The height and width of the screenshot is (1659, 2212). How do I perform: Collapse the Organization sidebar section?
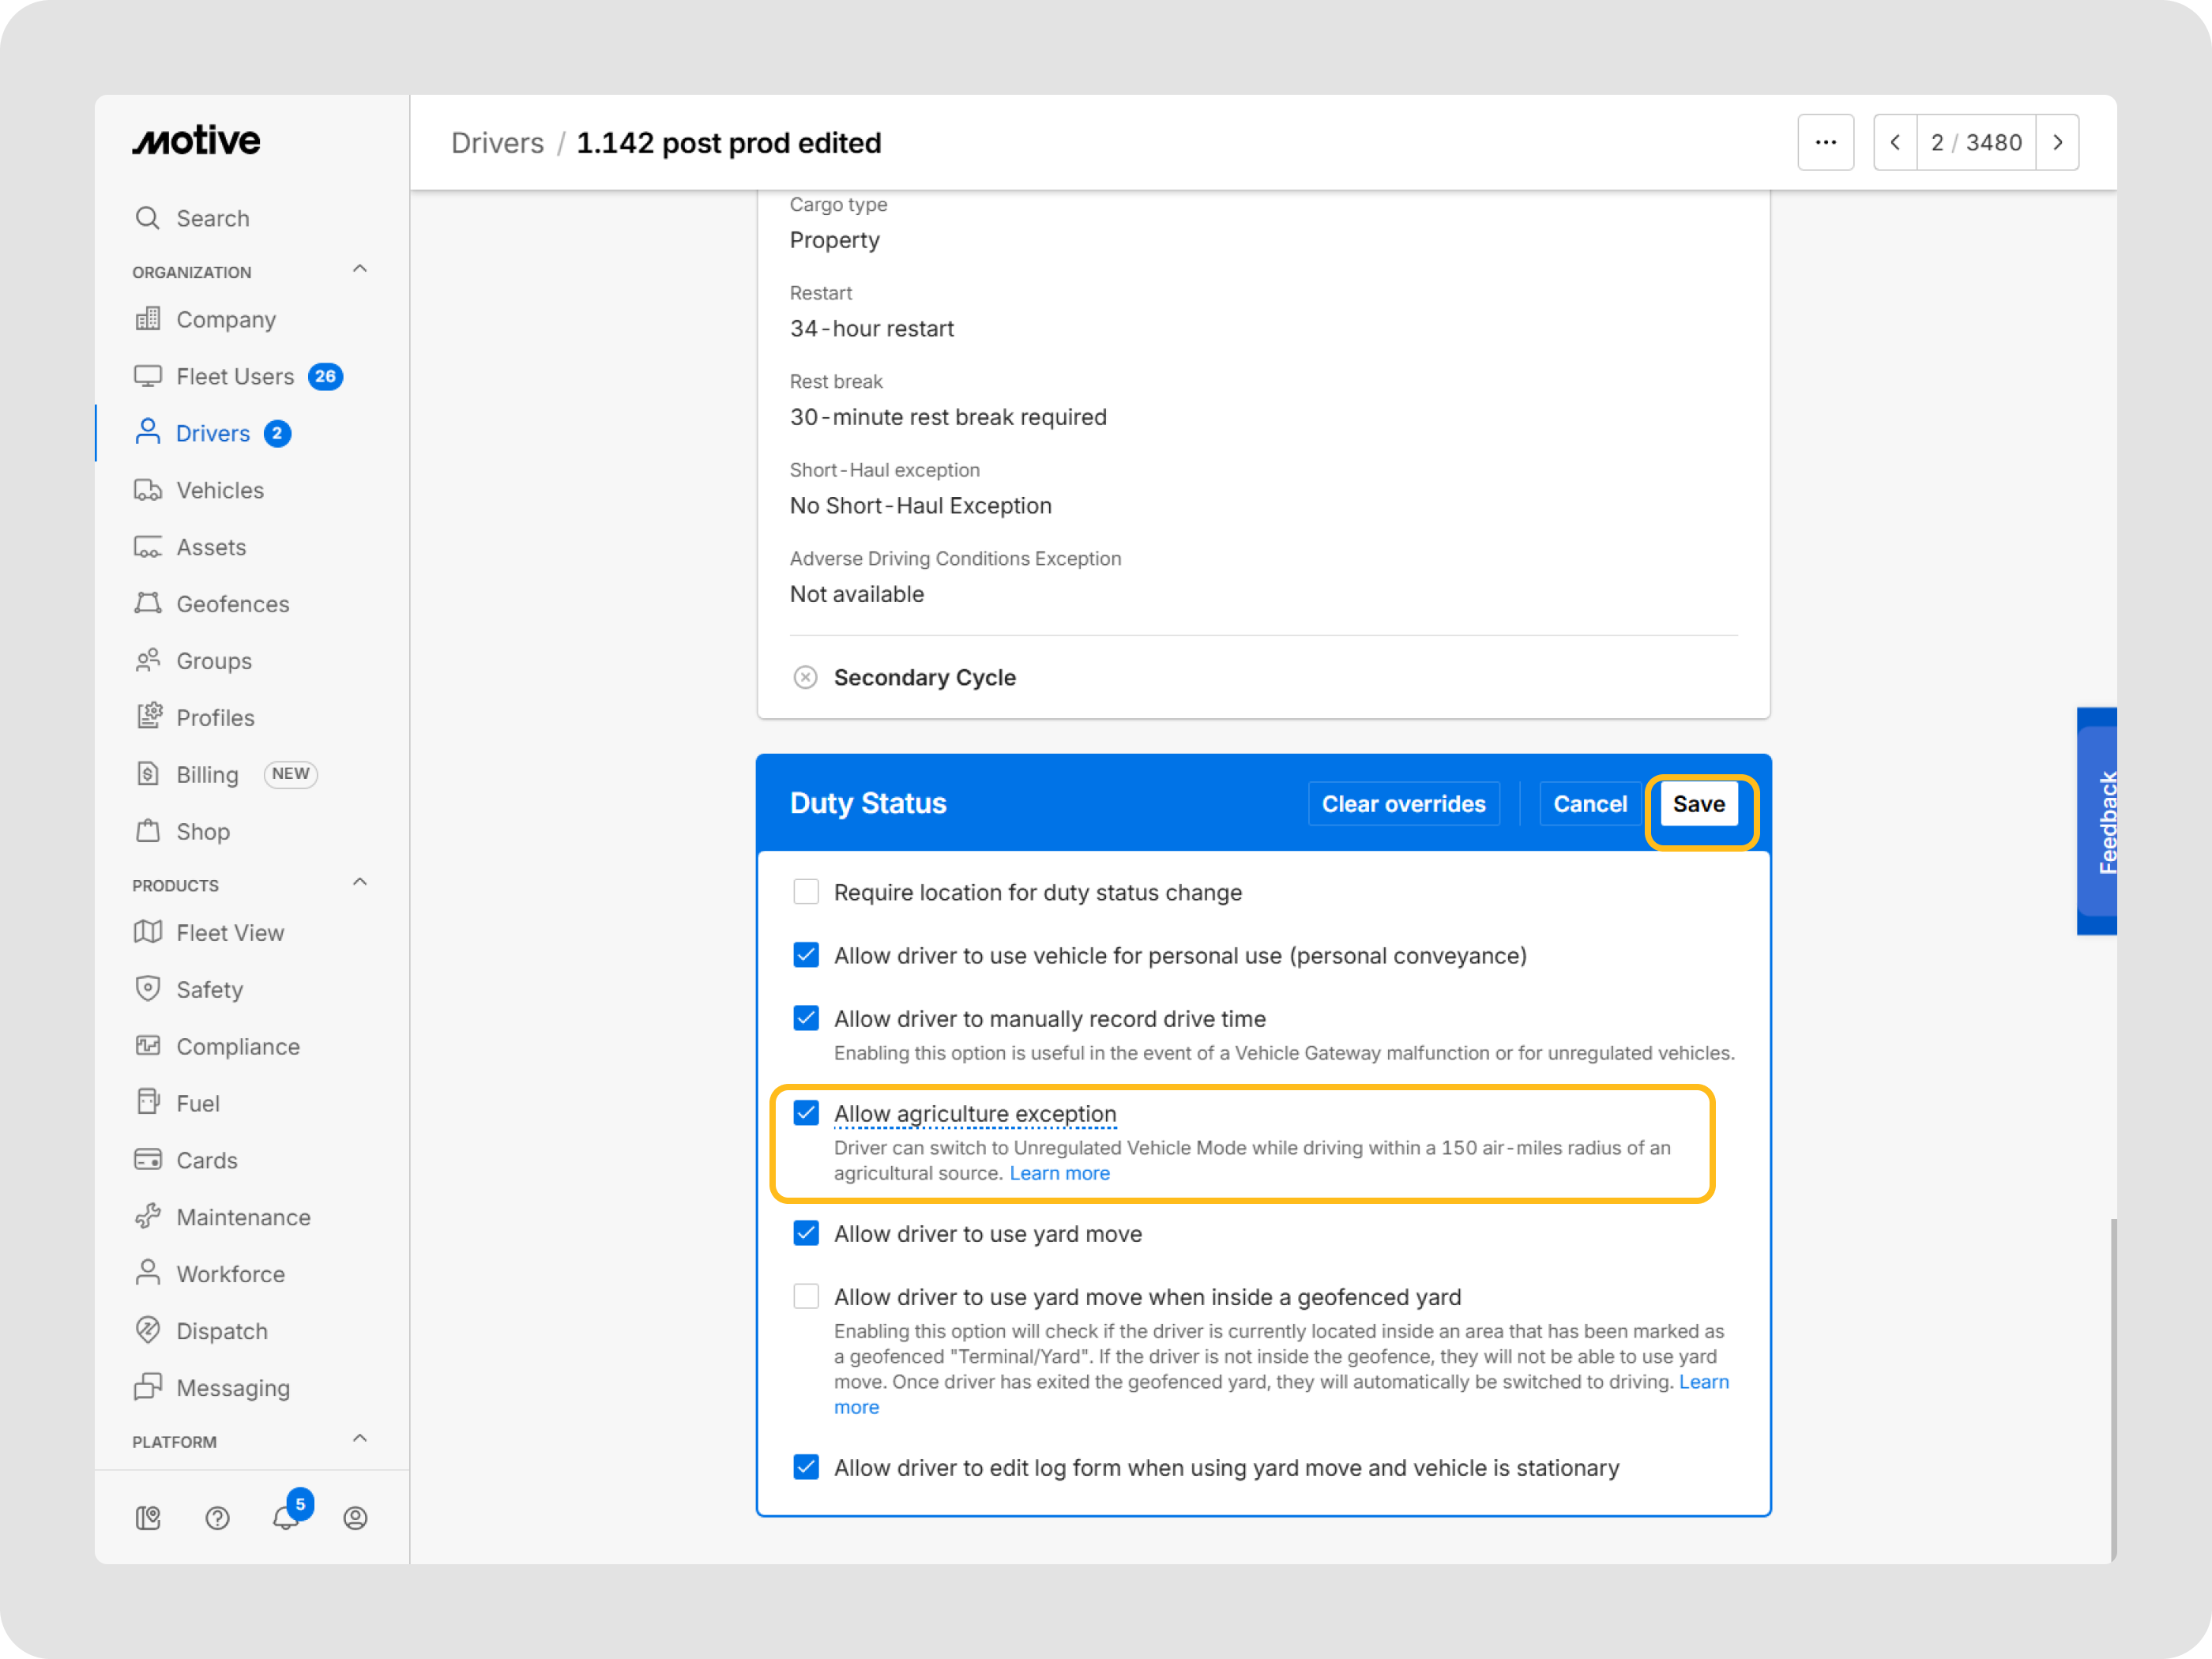360,270
